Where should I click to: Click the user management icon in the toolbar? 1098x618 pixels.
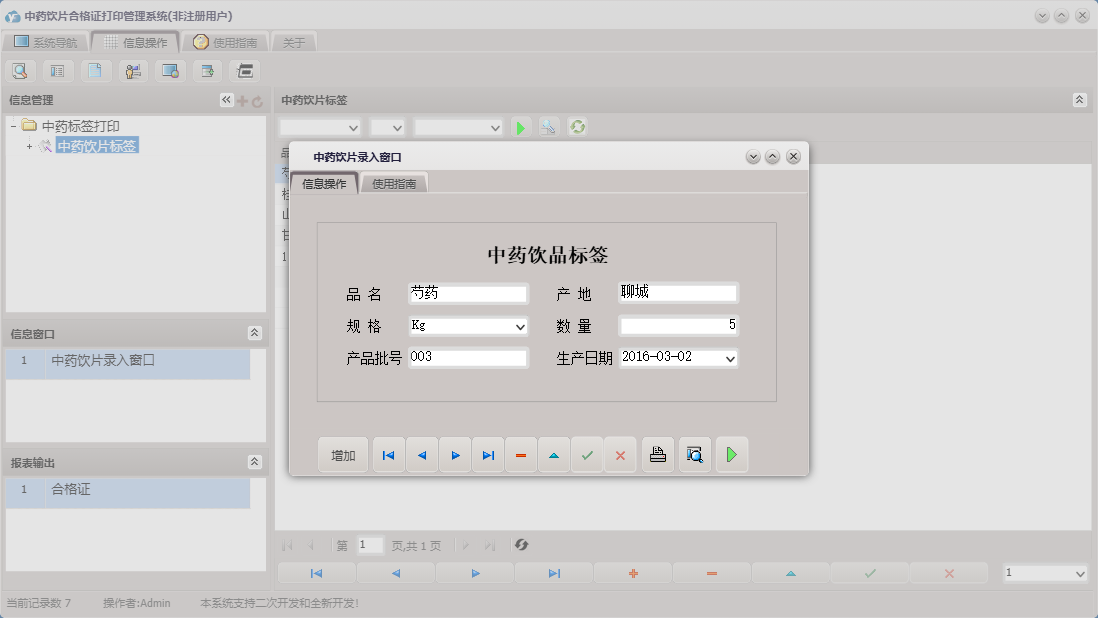click(133, 70)
